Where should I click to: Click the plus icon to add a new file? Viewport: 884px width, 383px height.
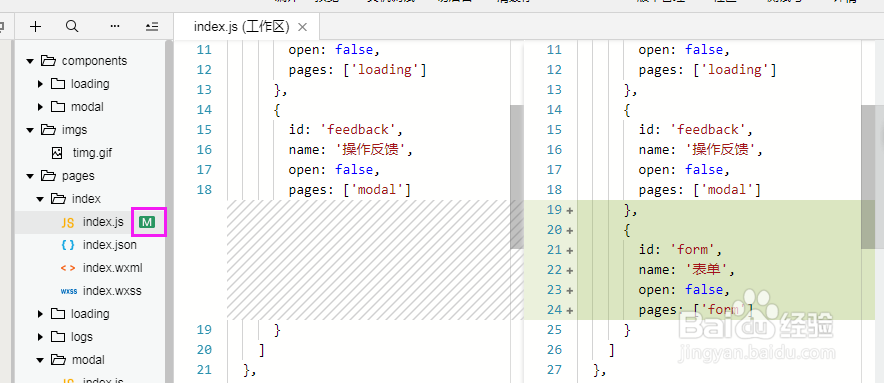(x=36, y=26)
